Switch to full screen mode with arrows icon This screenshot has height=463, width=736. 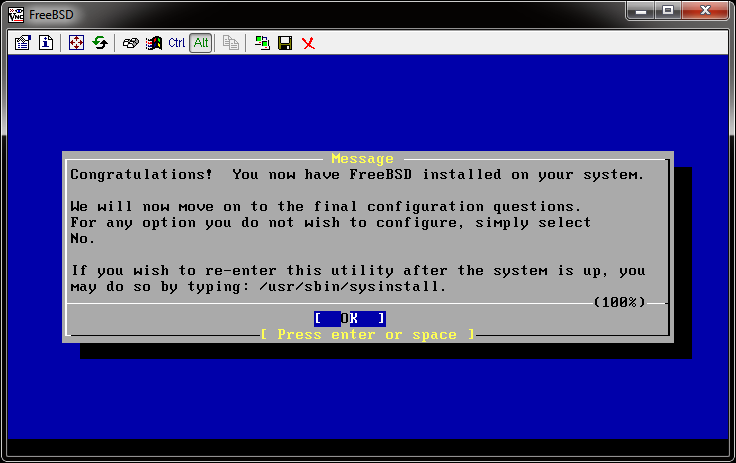coord(76,43)
